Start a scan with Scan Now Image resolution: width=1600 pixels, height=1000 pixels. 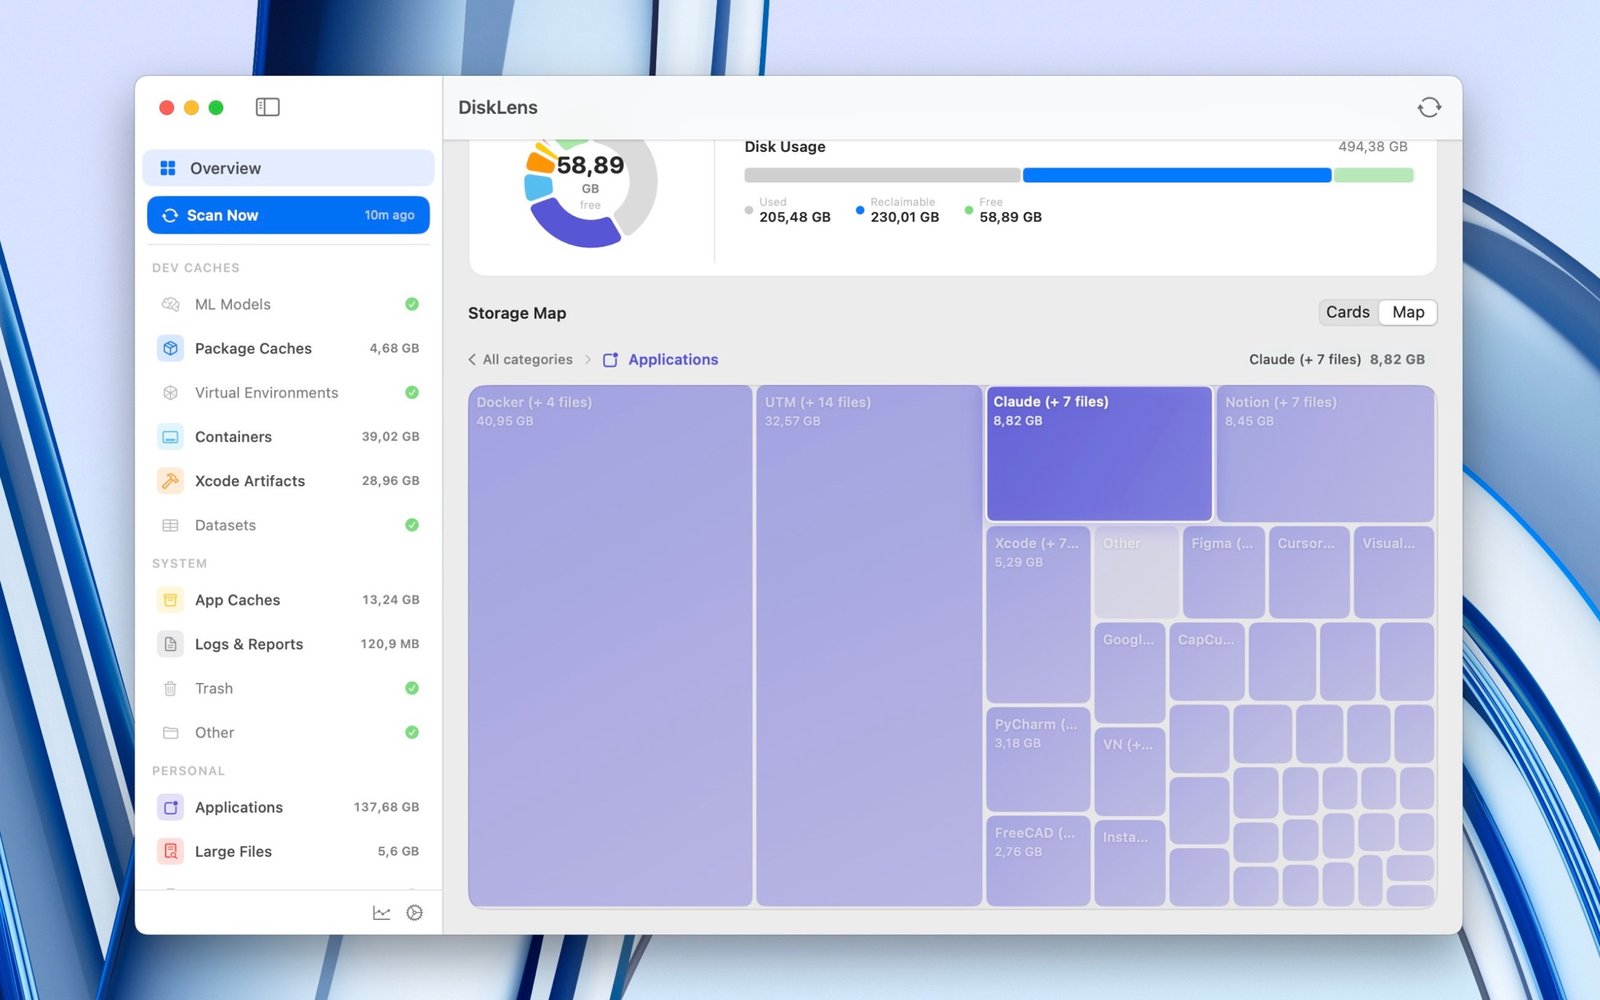288,215
